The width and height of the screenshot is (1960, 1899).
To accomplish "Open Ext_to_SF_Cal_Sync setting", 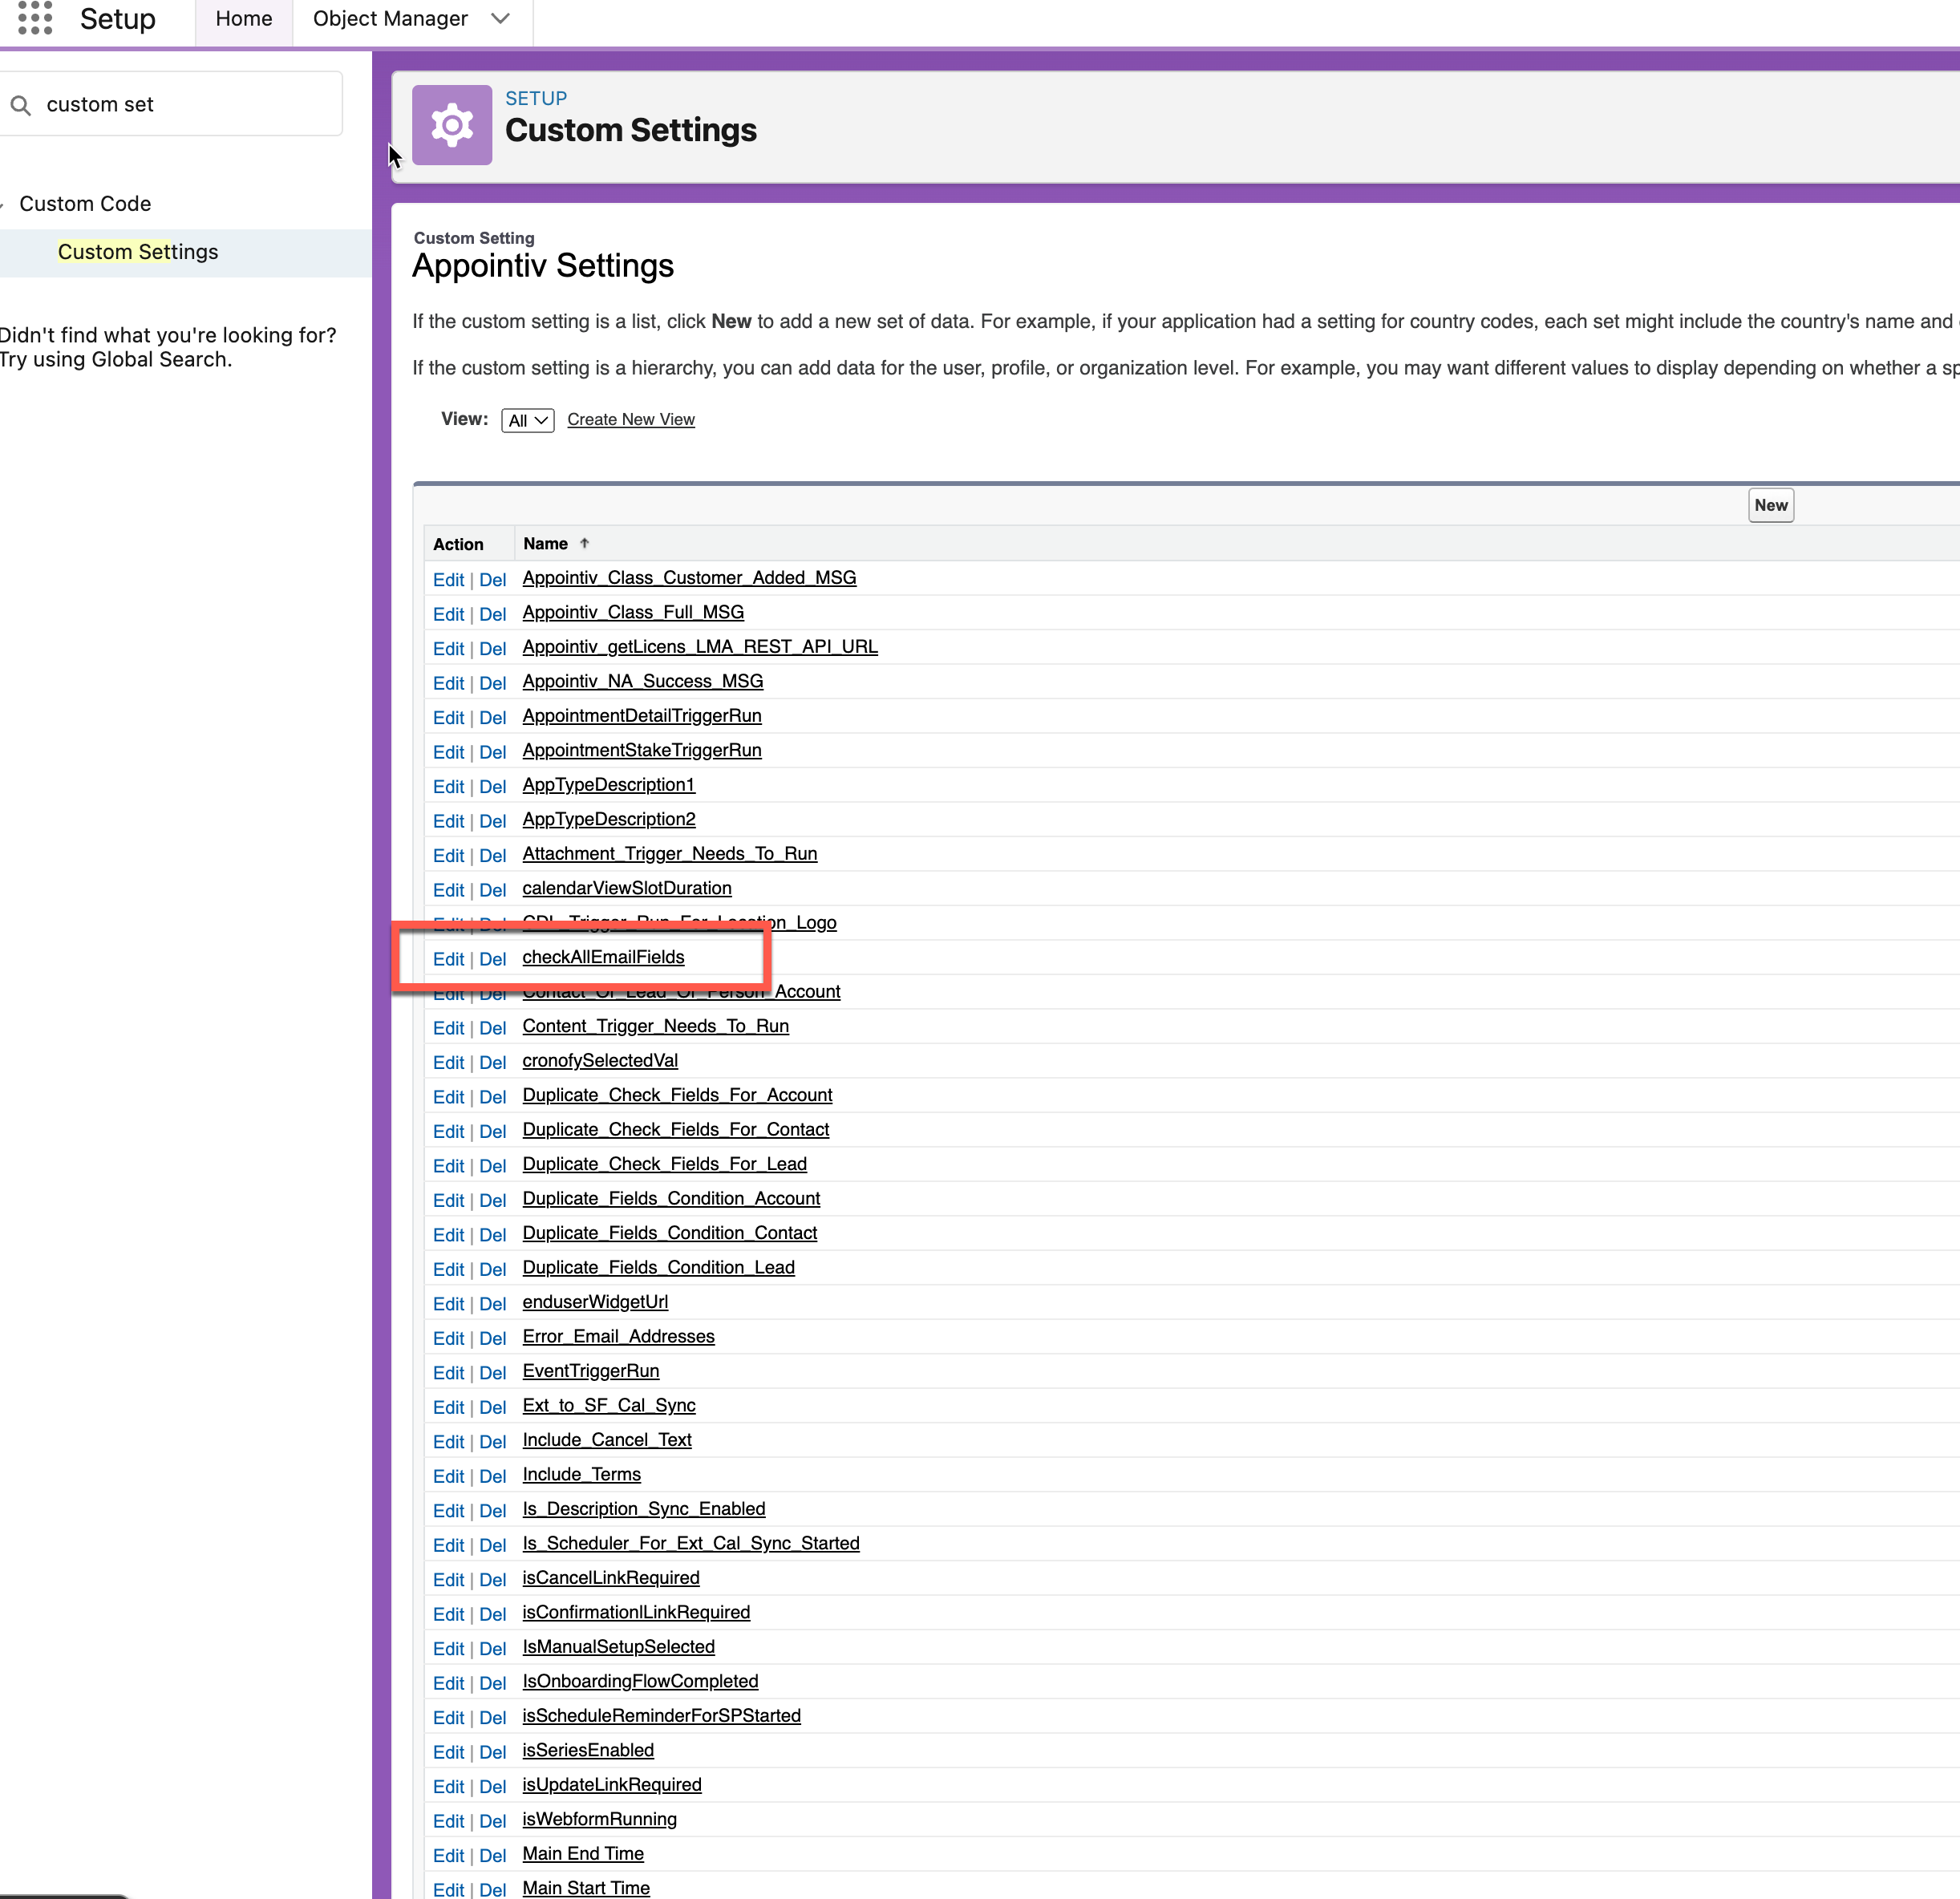I will (608, 1405).
